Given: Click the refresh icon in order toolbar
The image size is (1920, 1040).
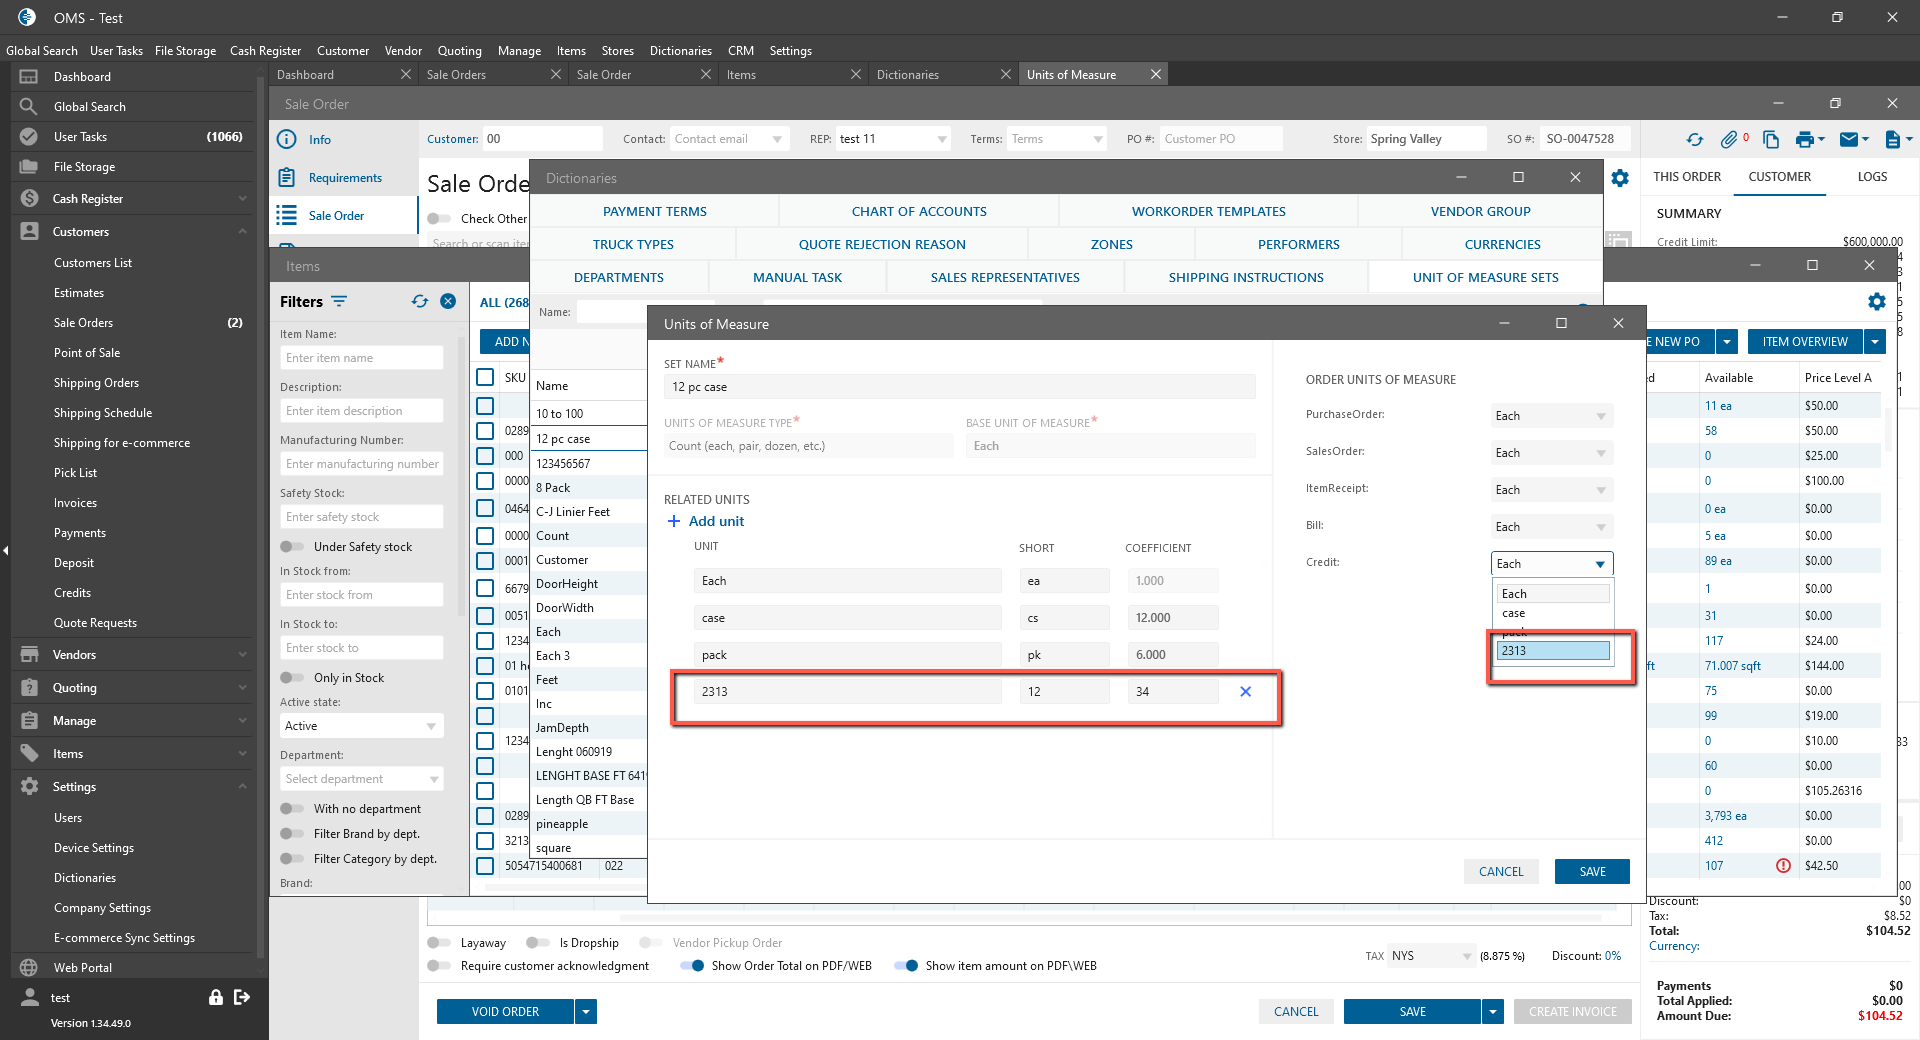Looking at the screenshot, I should click(1694, 140).
